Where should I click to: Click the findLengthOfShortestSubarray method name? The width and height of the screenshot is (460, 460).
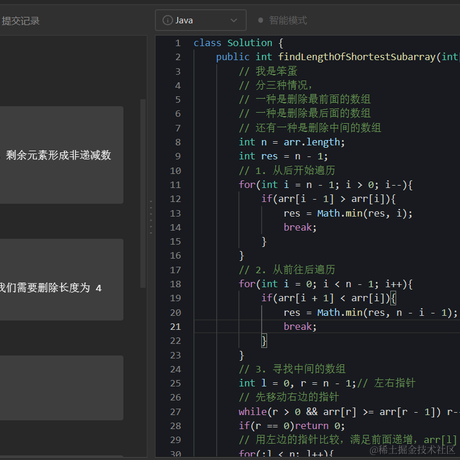pyautogui.click(x=357, y=57)
